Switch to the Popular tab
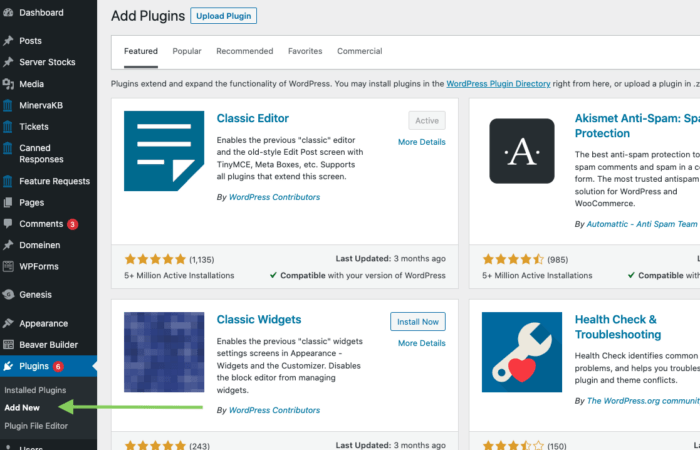Image resolution: width=700 pixels, height=450 pixels. coord(187,51)
